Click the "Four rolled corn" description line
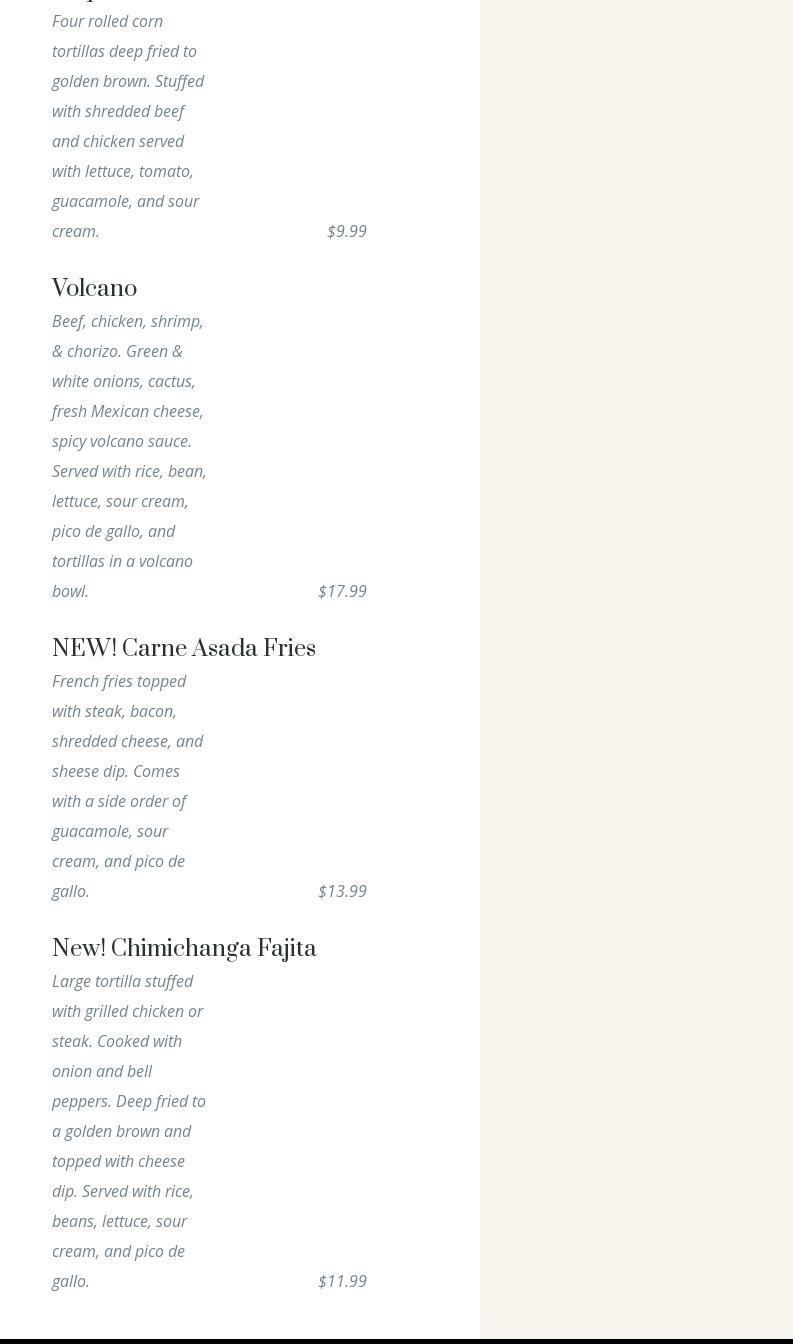Image resolution: width=793 pixels, height=1344 pixels. (x=107, y=21)
